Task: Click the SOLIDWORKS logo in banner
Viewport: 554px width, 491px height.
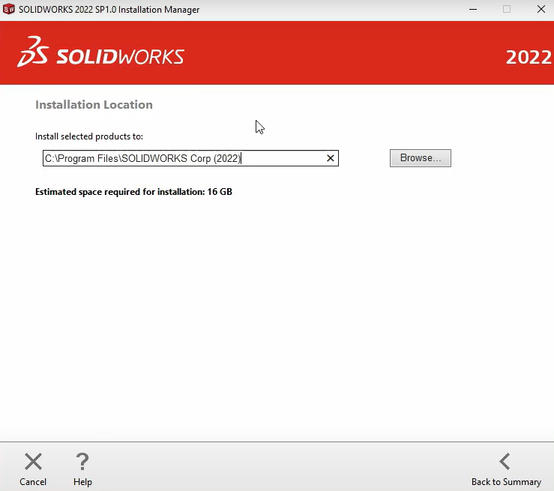Action: (101, 52)
